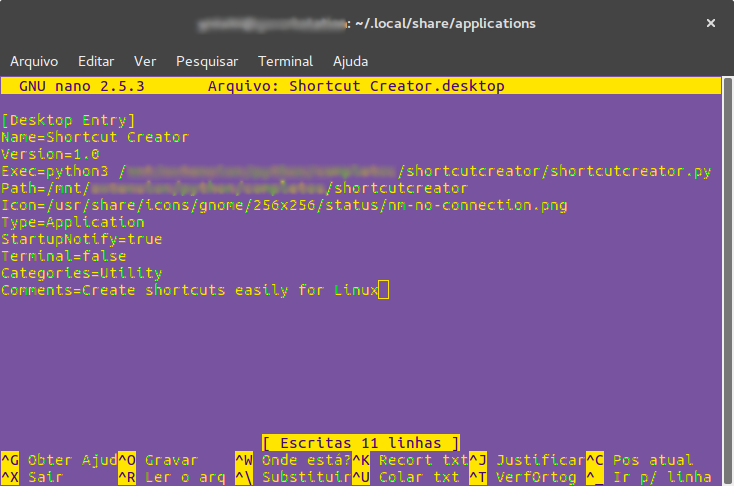Click the ^\ Substituir shortcut
The width and height of the screenshot is (734, 486).
click(293, 477)
